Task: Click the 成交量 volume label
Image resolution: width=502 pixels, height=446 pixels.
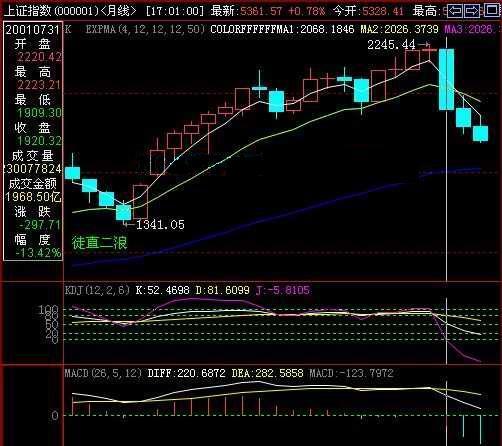Action: tap(32, 156)
